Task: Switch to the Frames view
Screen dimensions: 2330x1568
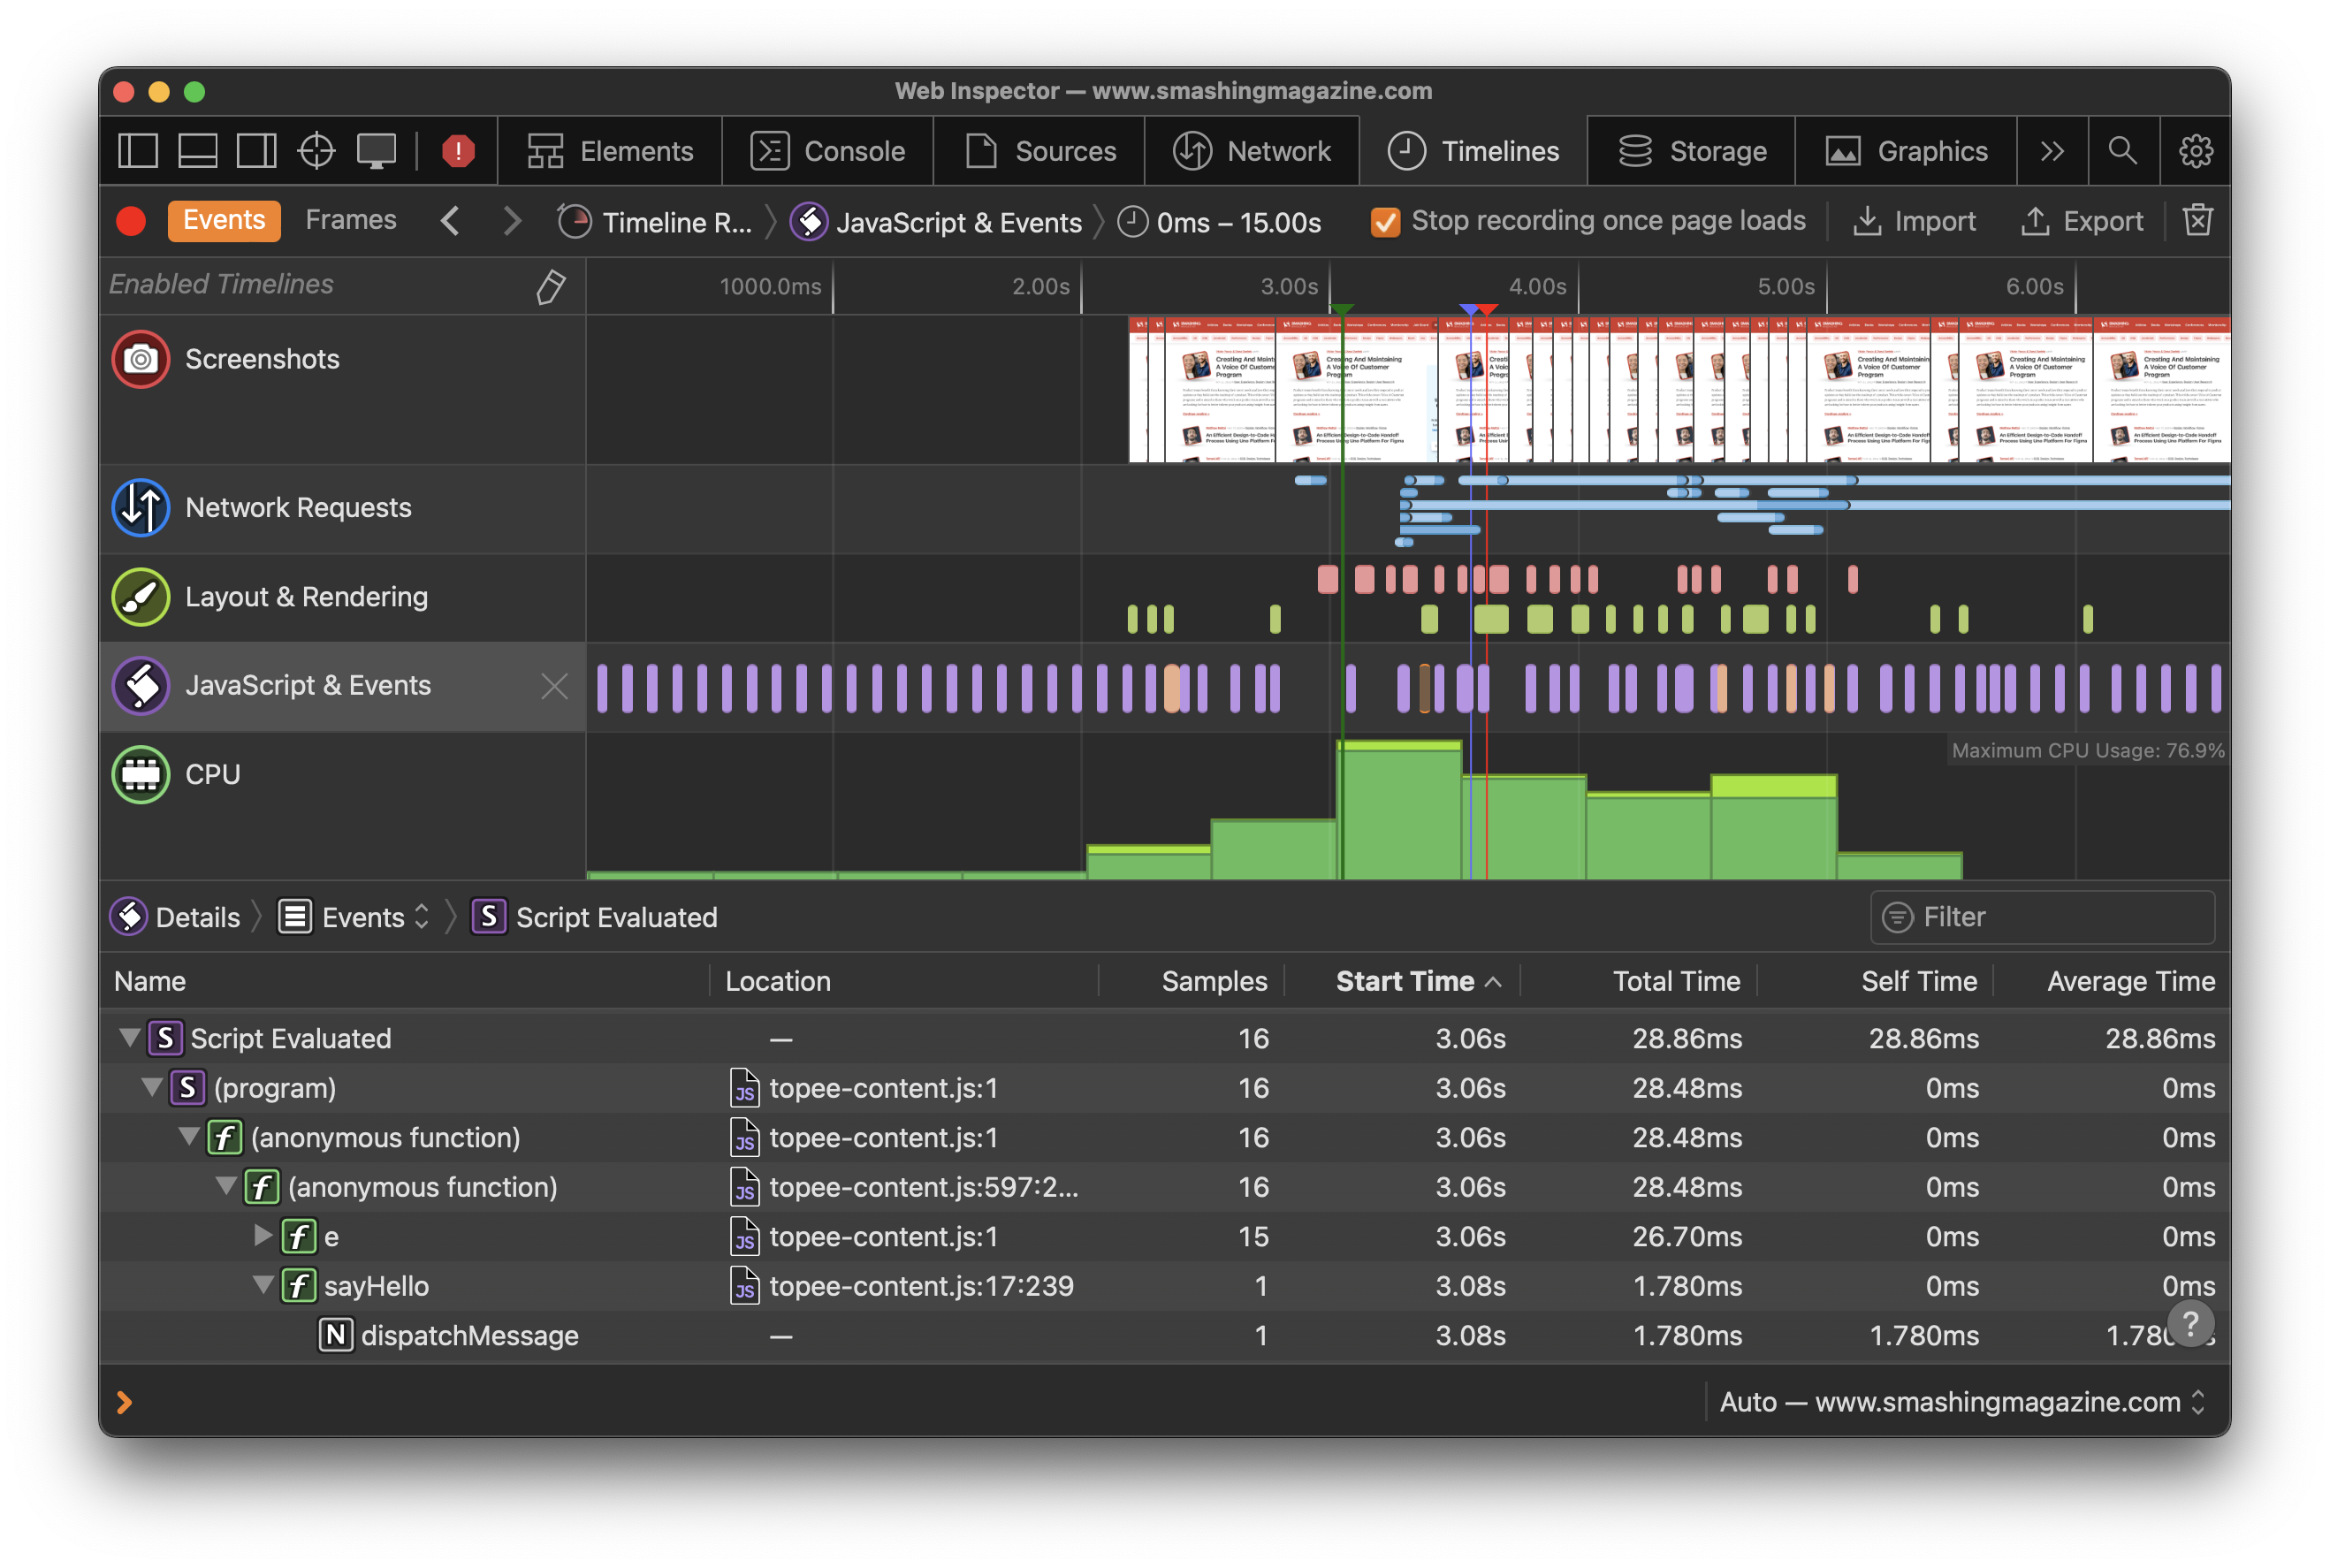Action: coord(350,220)
